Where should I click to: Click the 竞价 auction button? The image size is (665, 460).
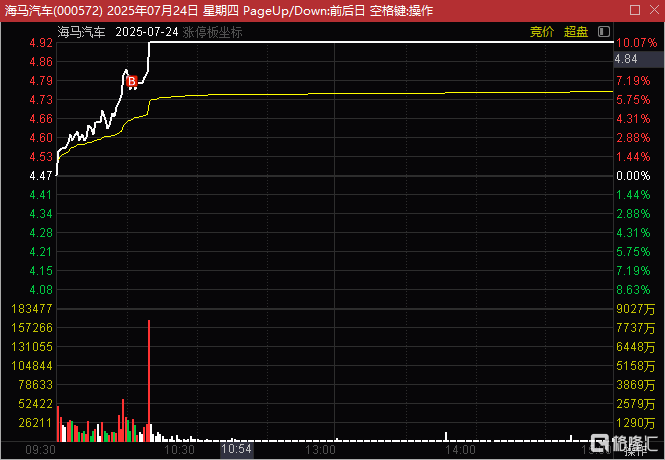[542, 32]
